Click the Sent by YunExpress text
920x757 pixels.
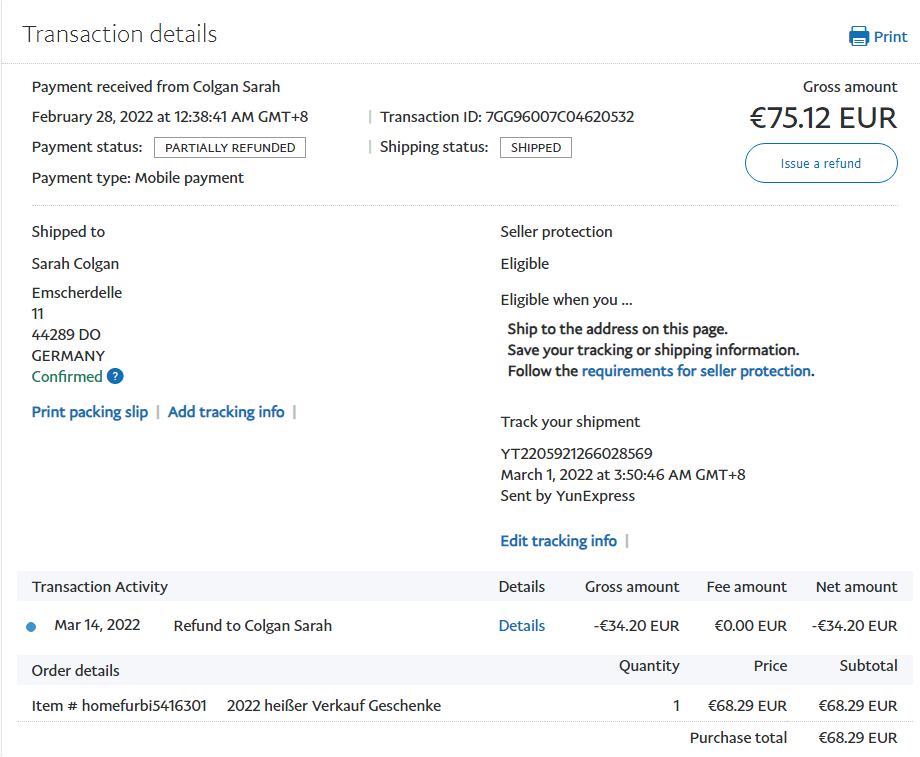point(567,496)
